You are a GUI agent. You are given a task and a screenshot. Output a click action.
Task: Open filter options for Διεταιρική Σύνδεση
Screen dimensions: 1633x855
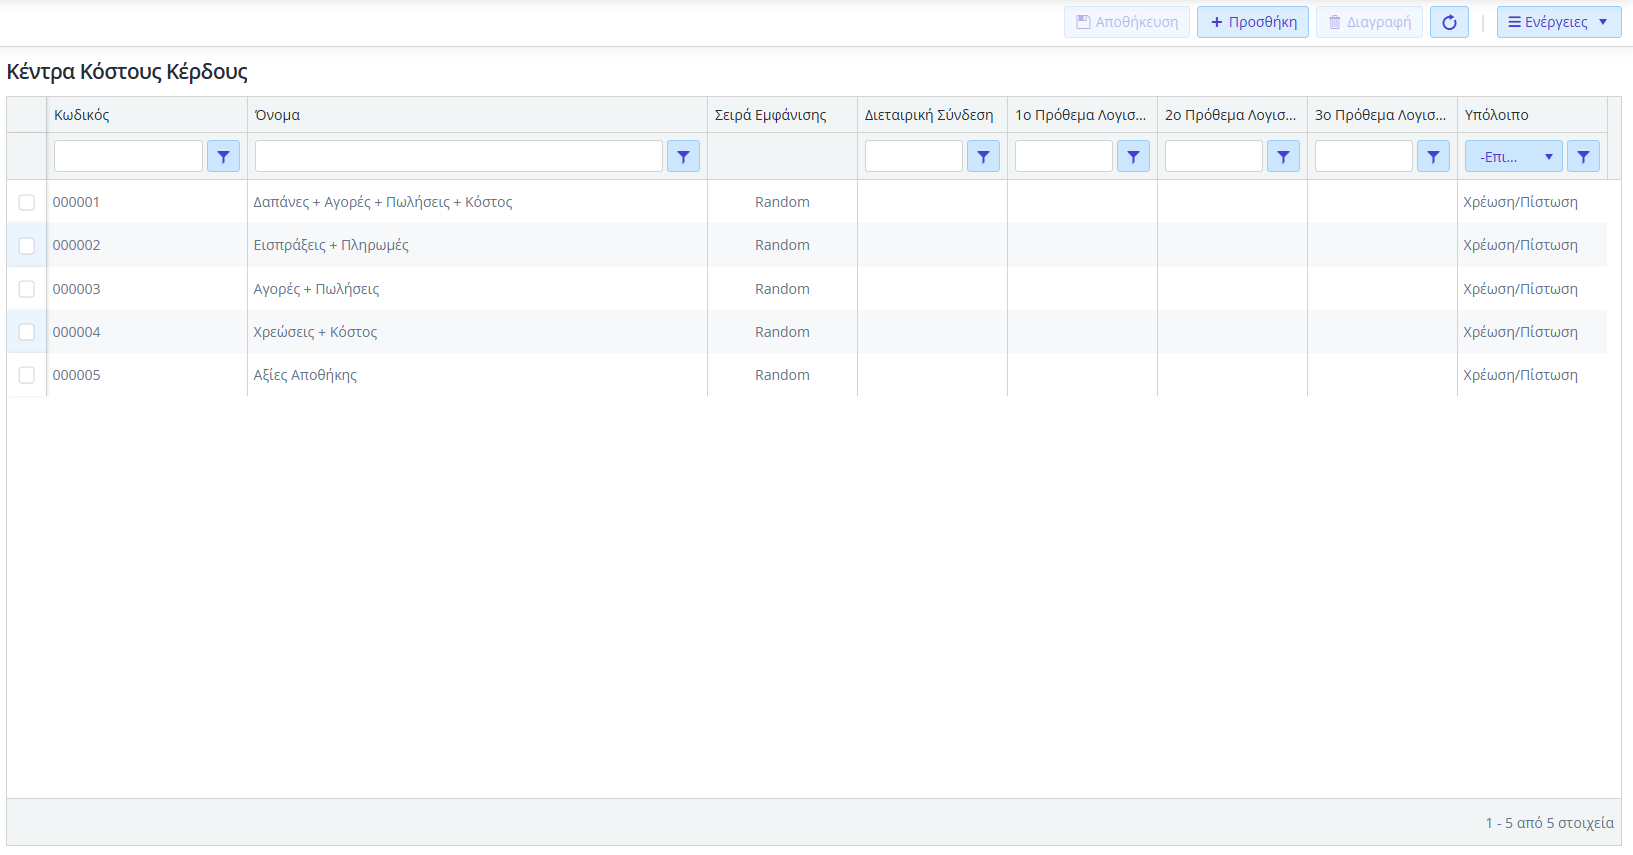(x=983, y=157)
